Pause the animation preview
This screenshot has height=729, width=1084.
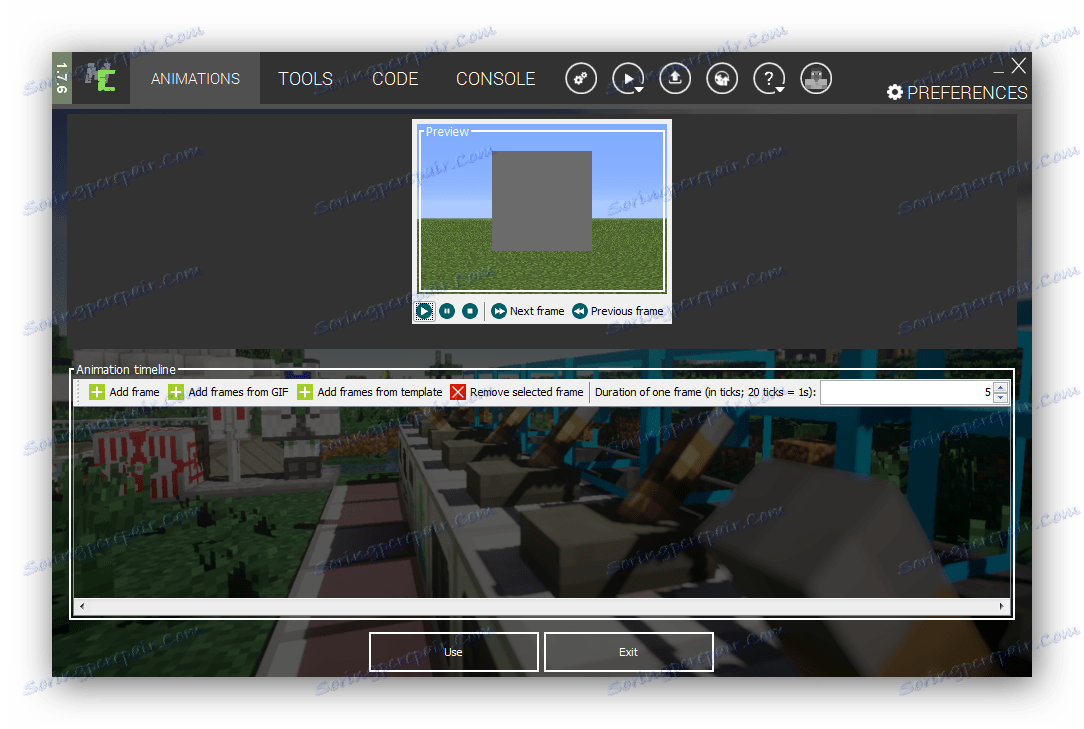[x=447, y=311]
